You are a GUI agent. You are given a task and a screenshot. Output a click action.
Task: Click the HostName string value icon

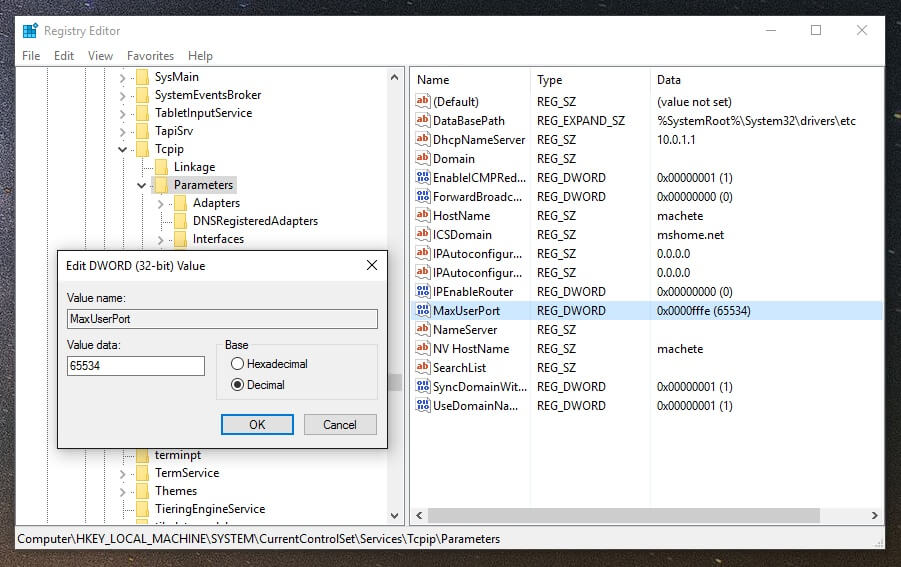(x=423, y=215)
